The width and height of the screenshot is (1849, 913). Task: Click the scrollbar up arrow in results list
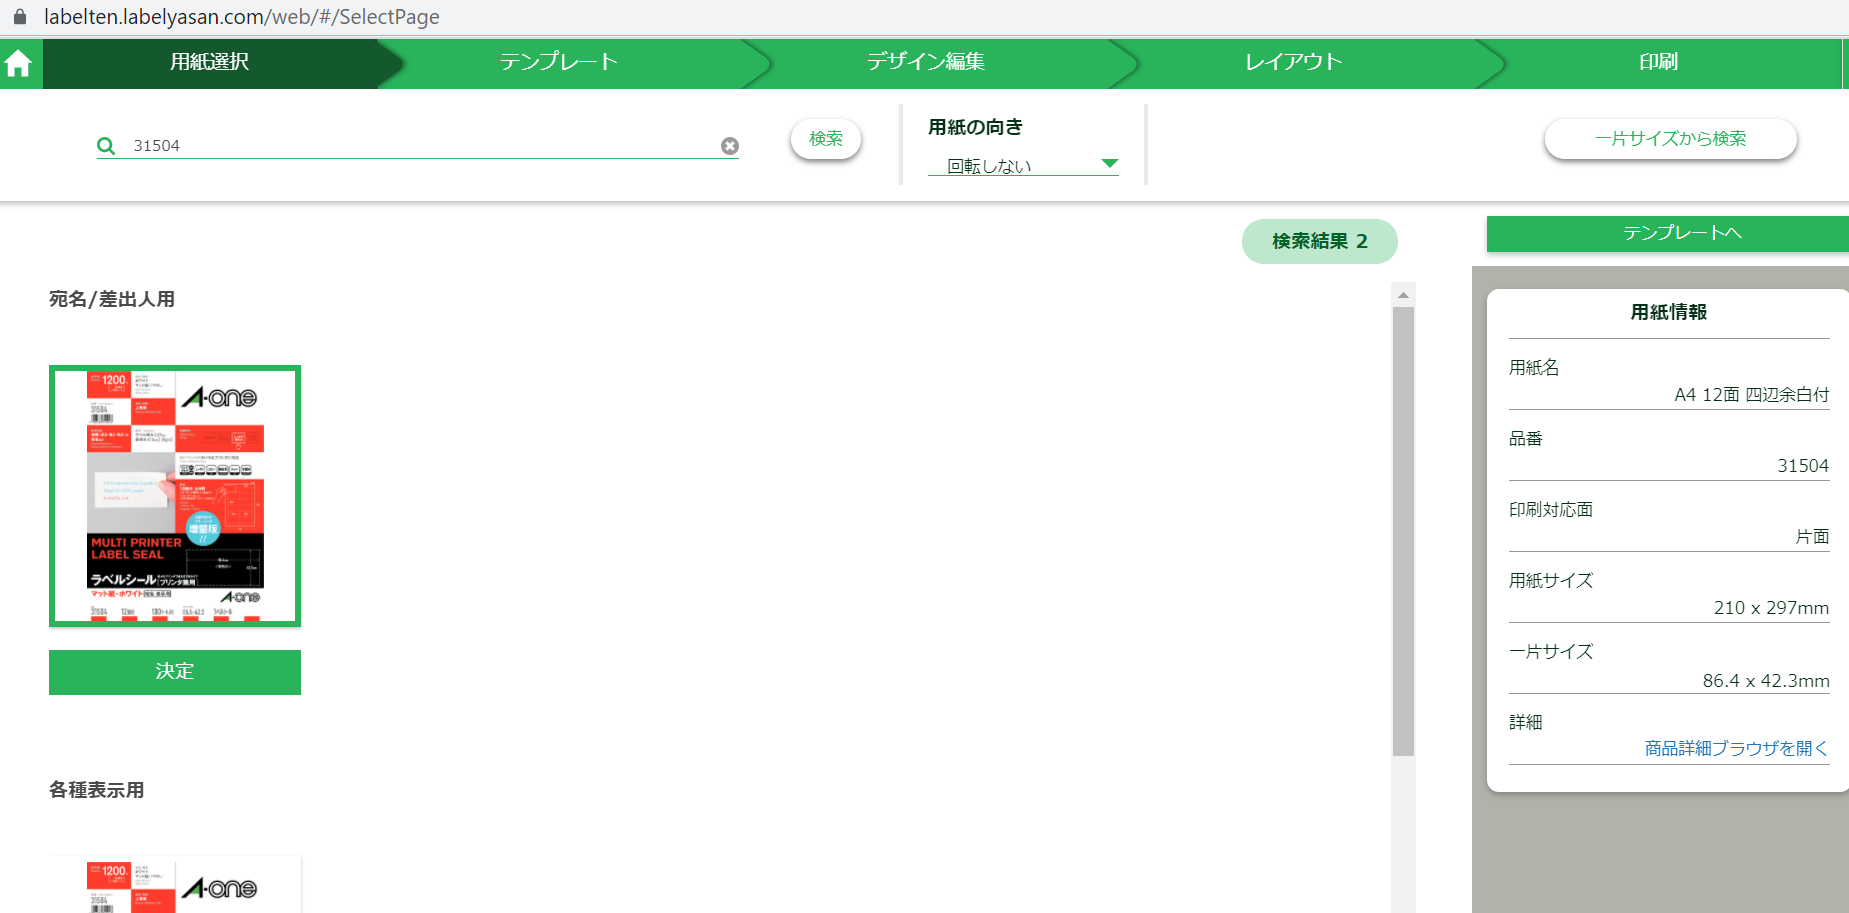[x=1403, y=295]
